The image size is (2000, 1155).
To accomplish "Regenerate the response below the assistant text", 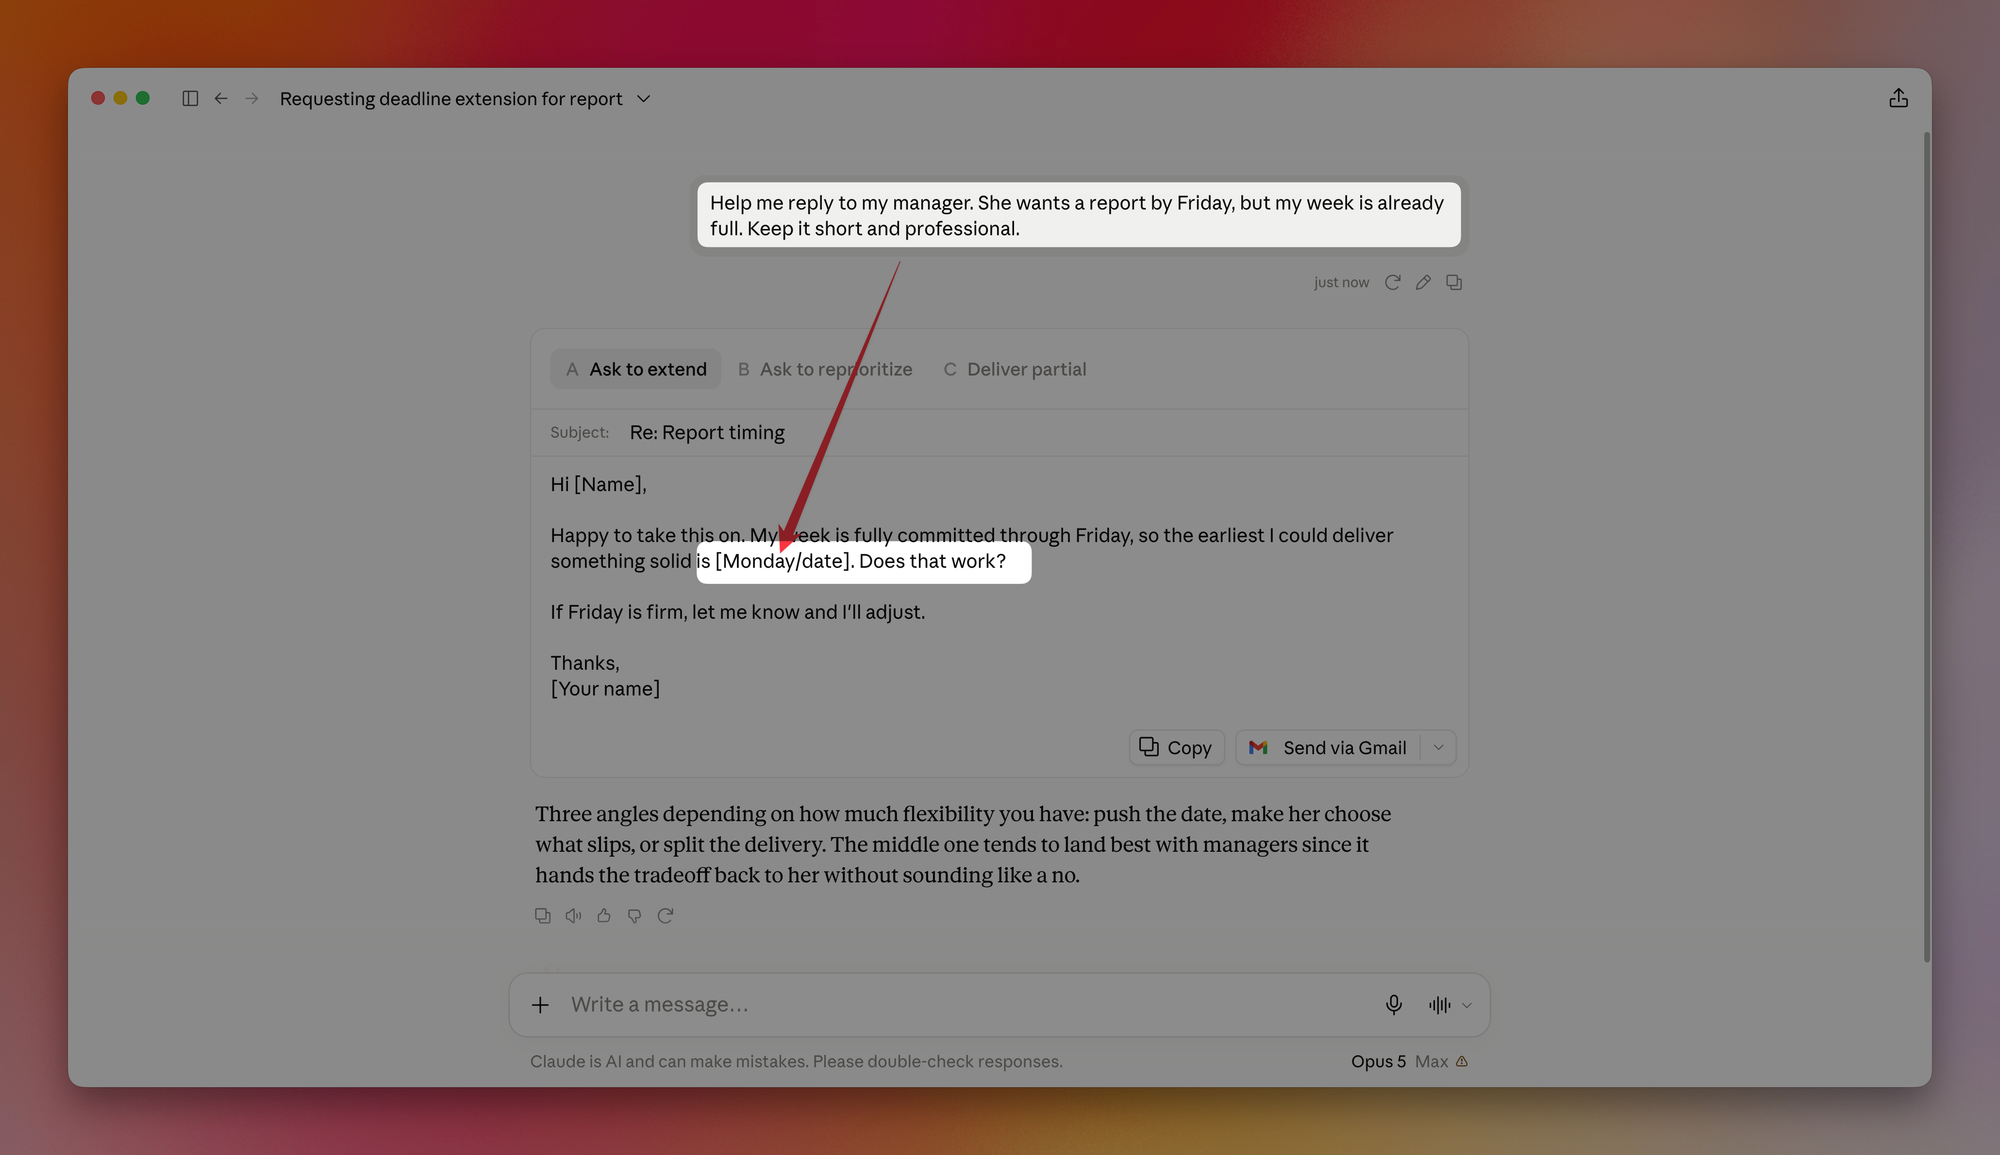I will tap(665, 915).
